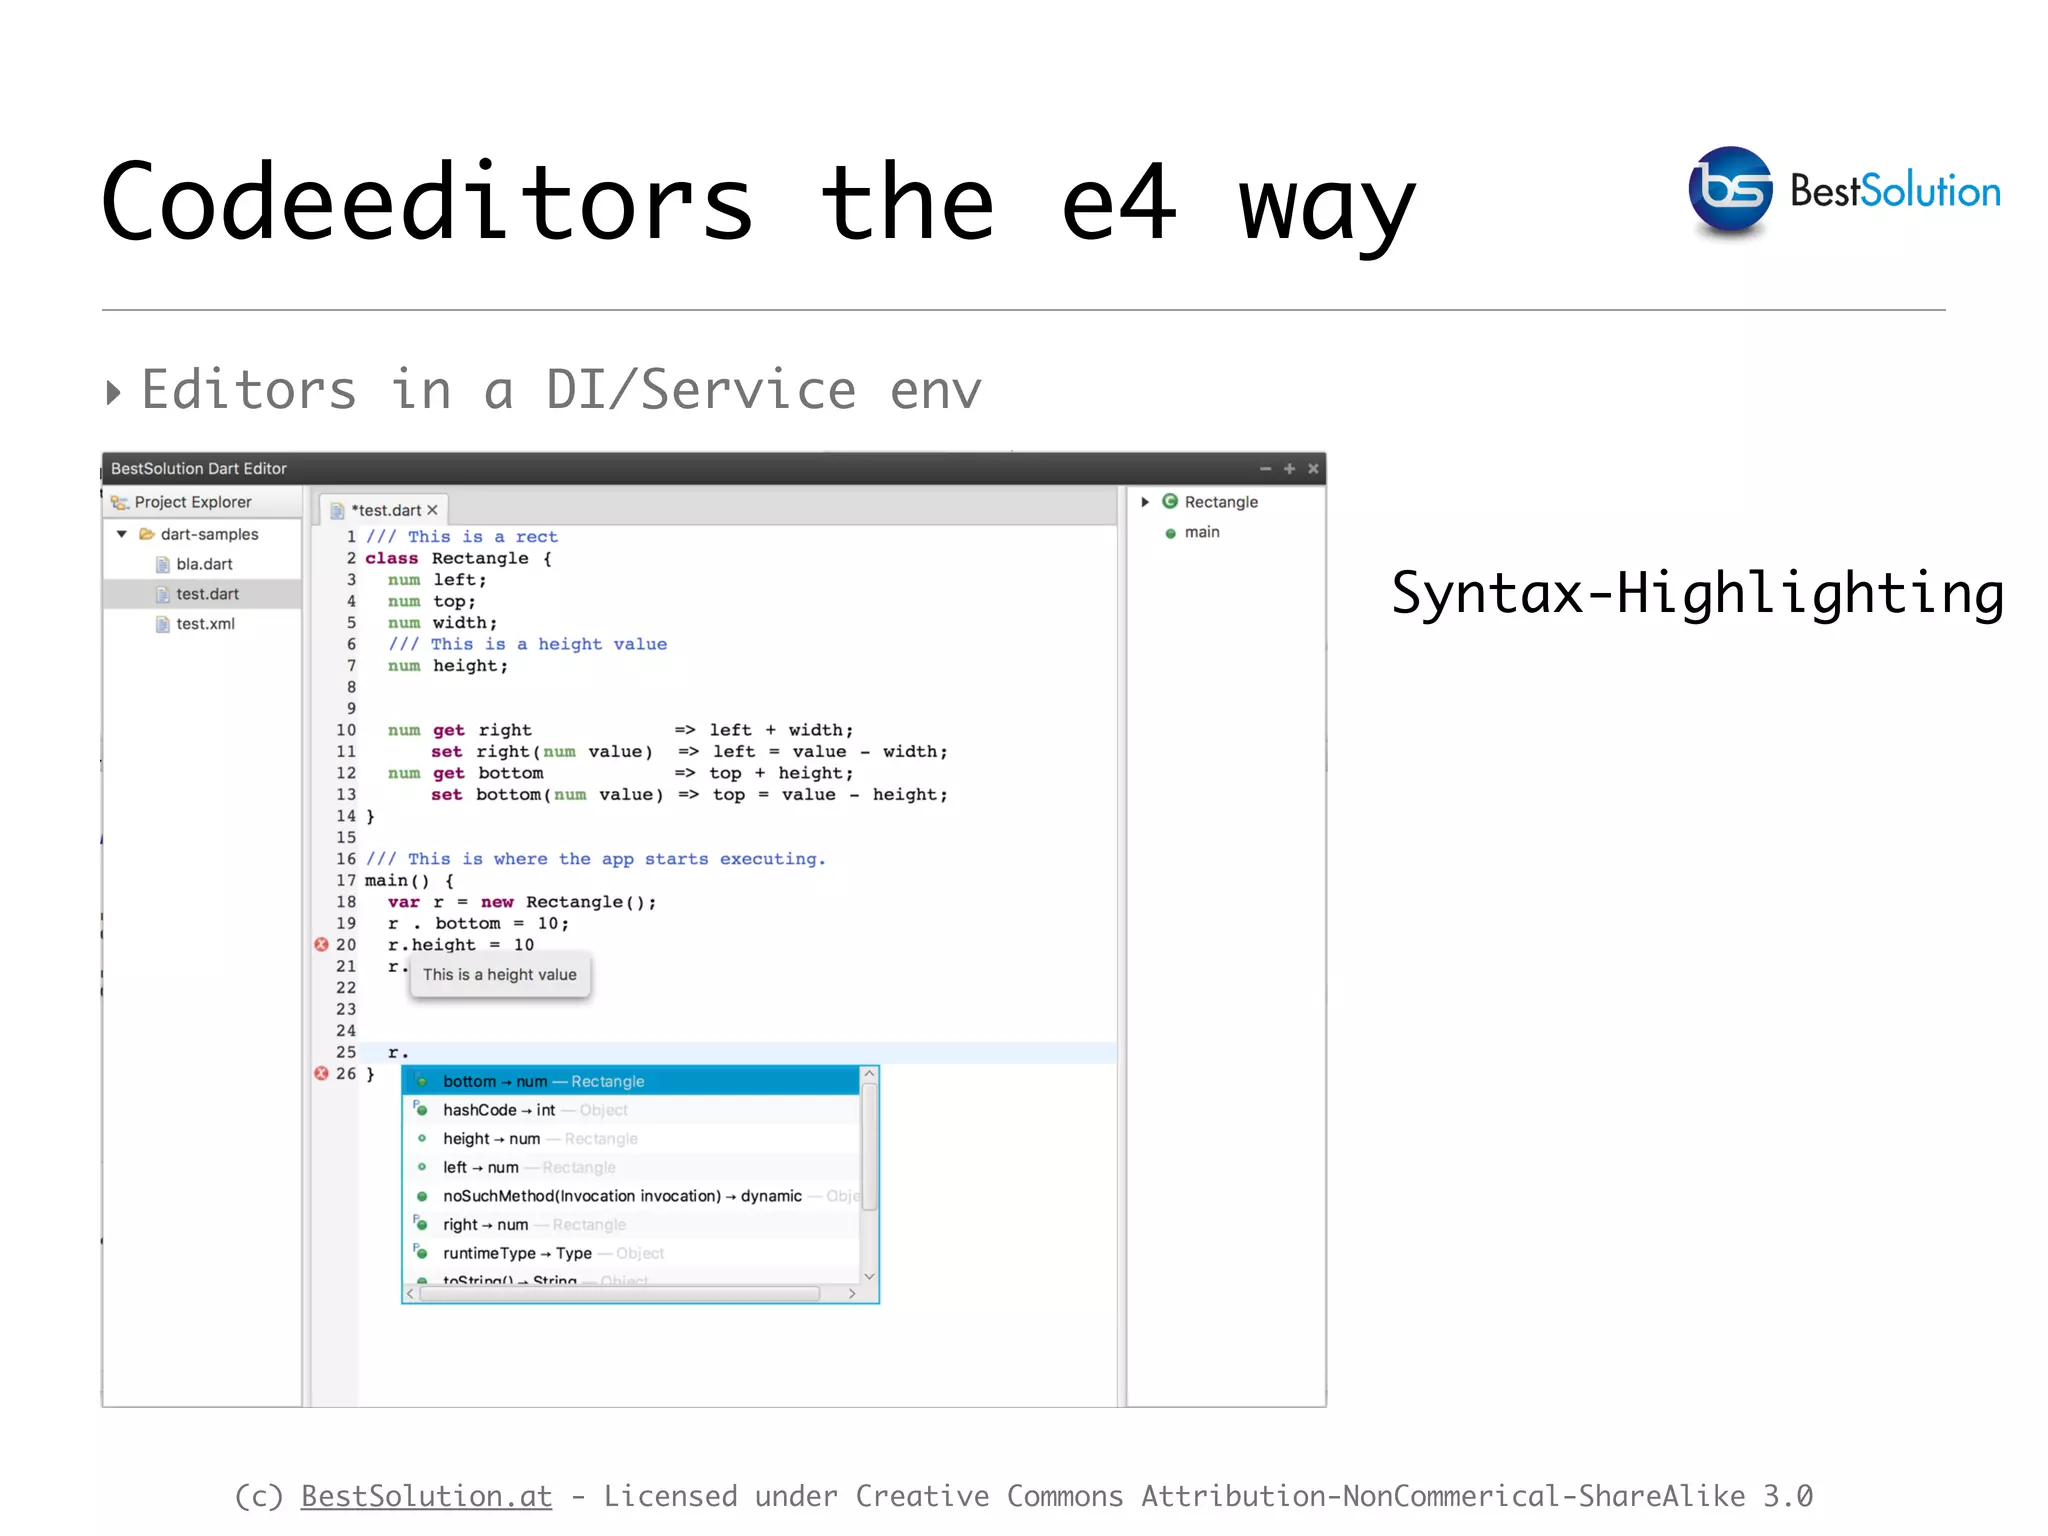Viewport: 2048px width, 1536px height.
Task: Click the test.xml file icon
Action: pyautogui.click(x=162, y=624)
